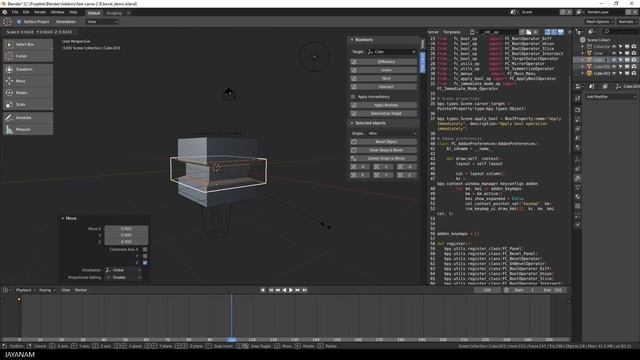Click the Union boolean button
The height and width of the screenshot is (360, 640).
pos(384,70)
